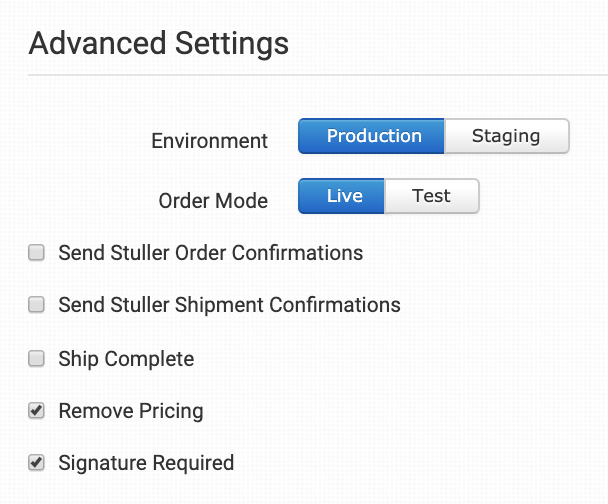This screenshot has width=608, height=504.
Task: Tick Send Stuller Shipment Confirmations checkbox
Action: [36, 305]
